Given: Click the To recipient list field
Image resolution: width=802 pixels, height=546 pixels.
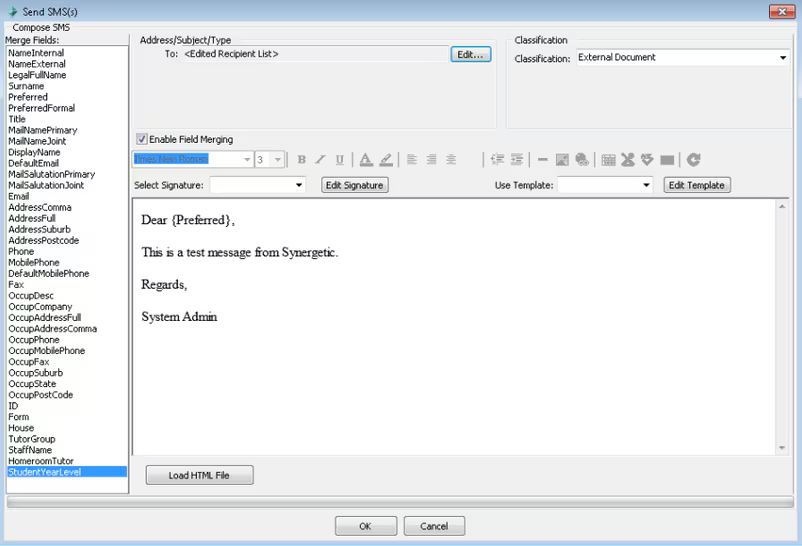Looking at the screenshot, I should (x=315, y=54).
